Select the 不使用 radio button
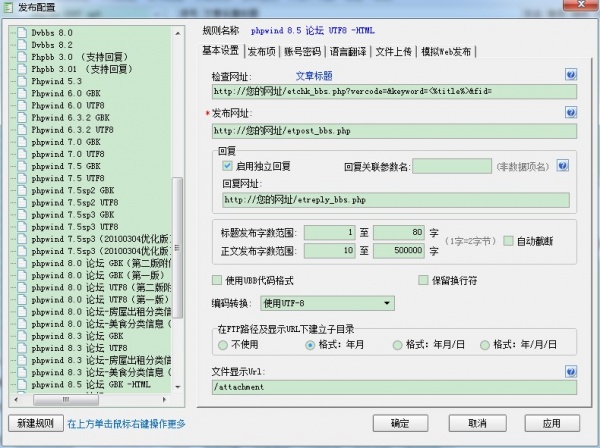 pyautogui.click(x=223, y=345)
